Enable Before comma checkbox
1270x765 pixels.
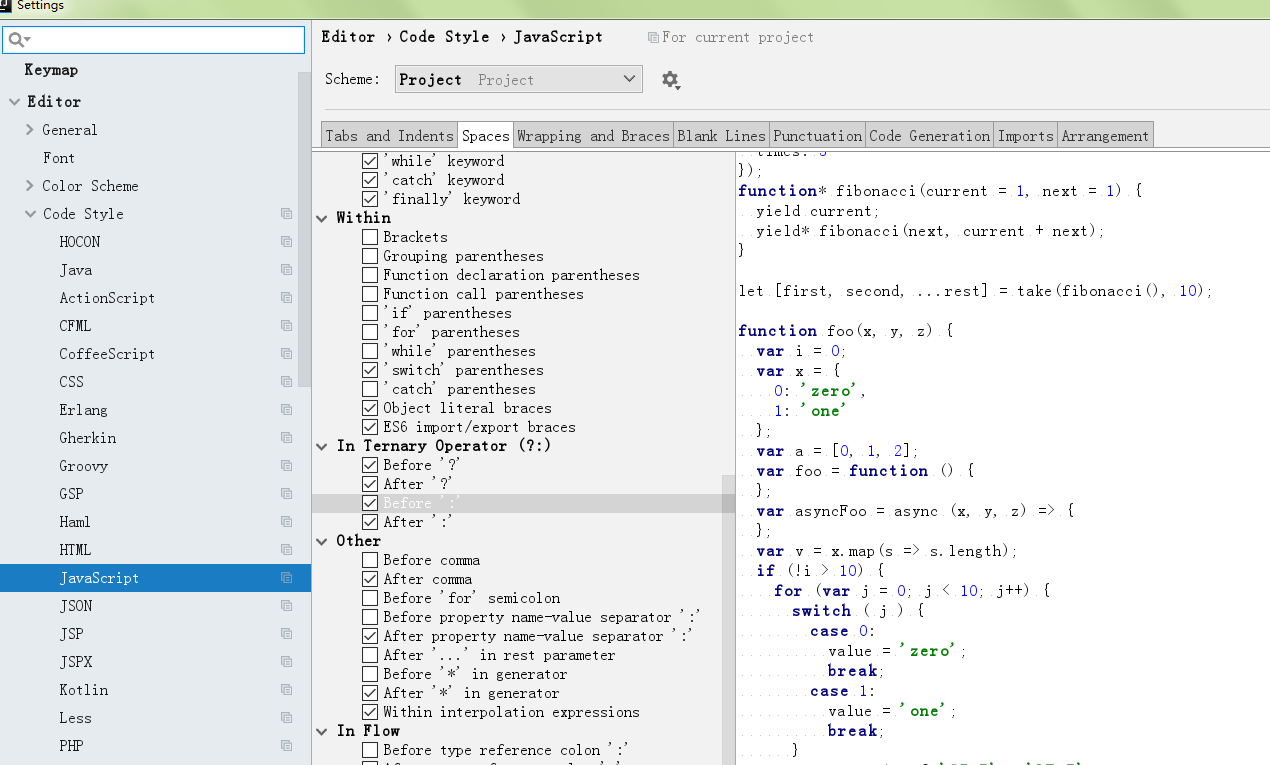pyautogui.click(x=370, y=560)
